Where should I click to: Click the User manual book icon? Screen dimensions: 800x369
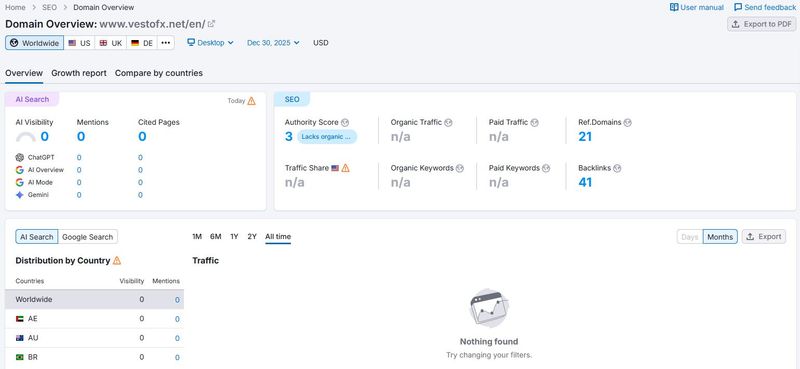click(x=674, y=7)
